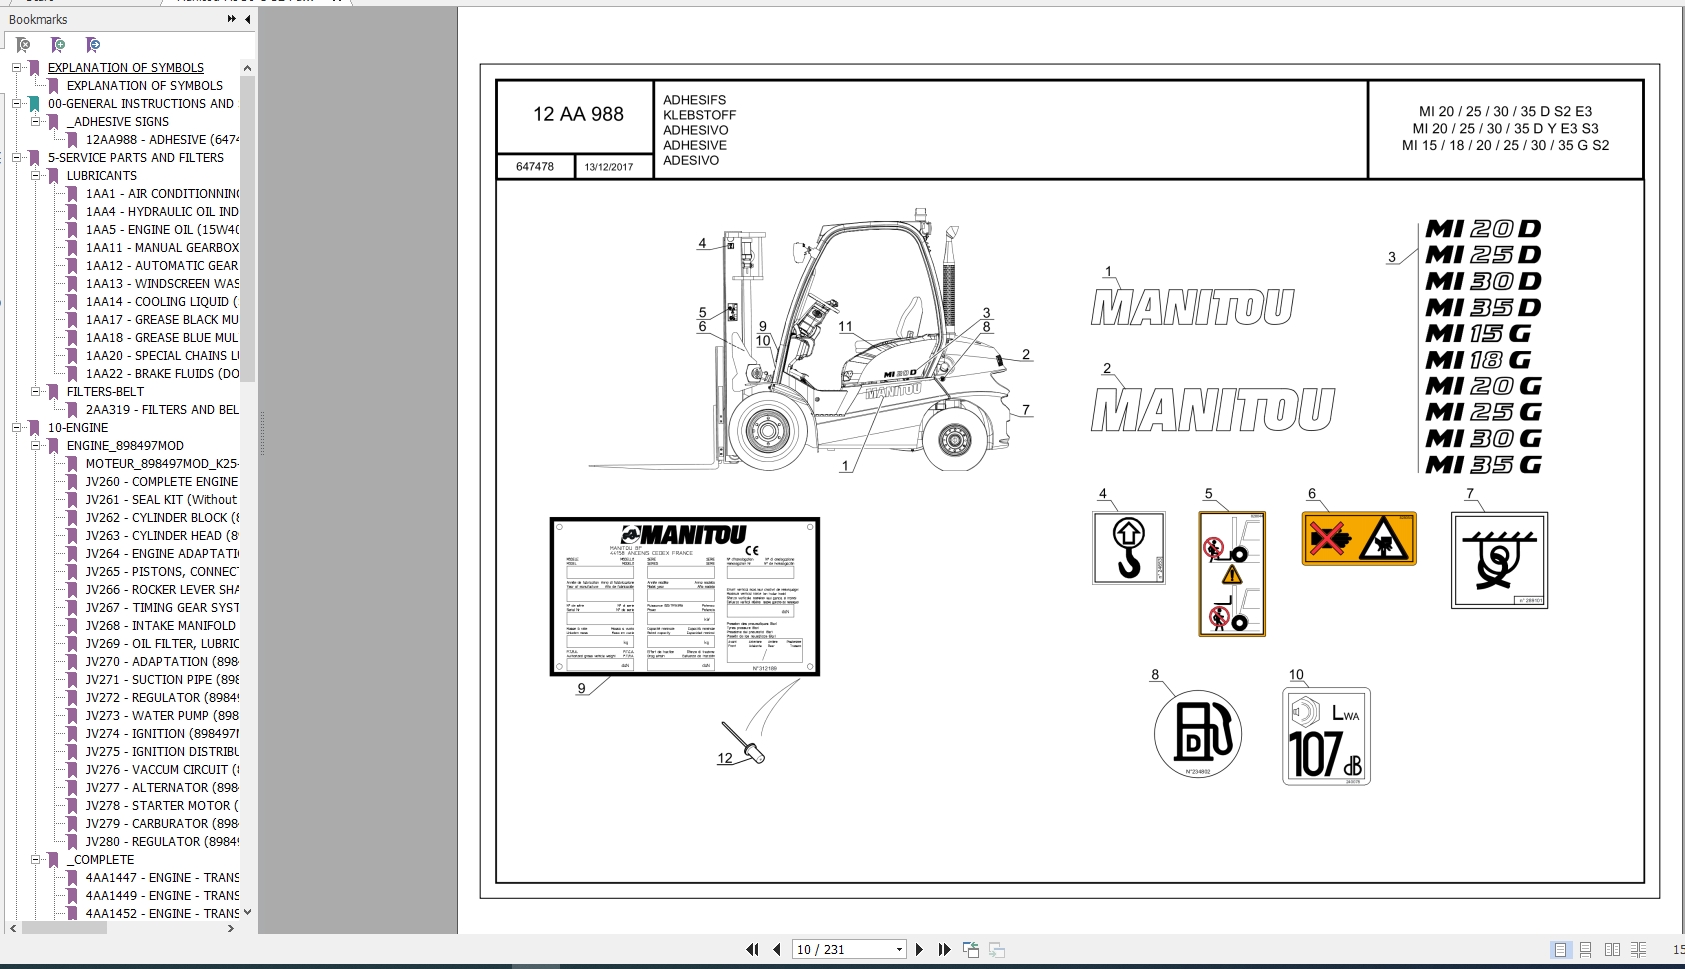1685x969 pixels.
Task: Open the 2AA319 - FILTERS AND BELT bookmark
Action: pyautogui.click(x=162, y=410)
